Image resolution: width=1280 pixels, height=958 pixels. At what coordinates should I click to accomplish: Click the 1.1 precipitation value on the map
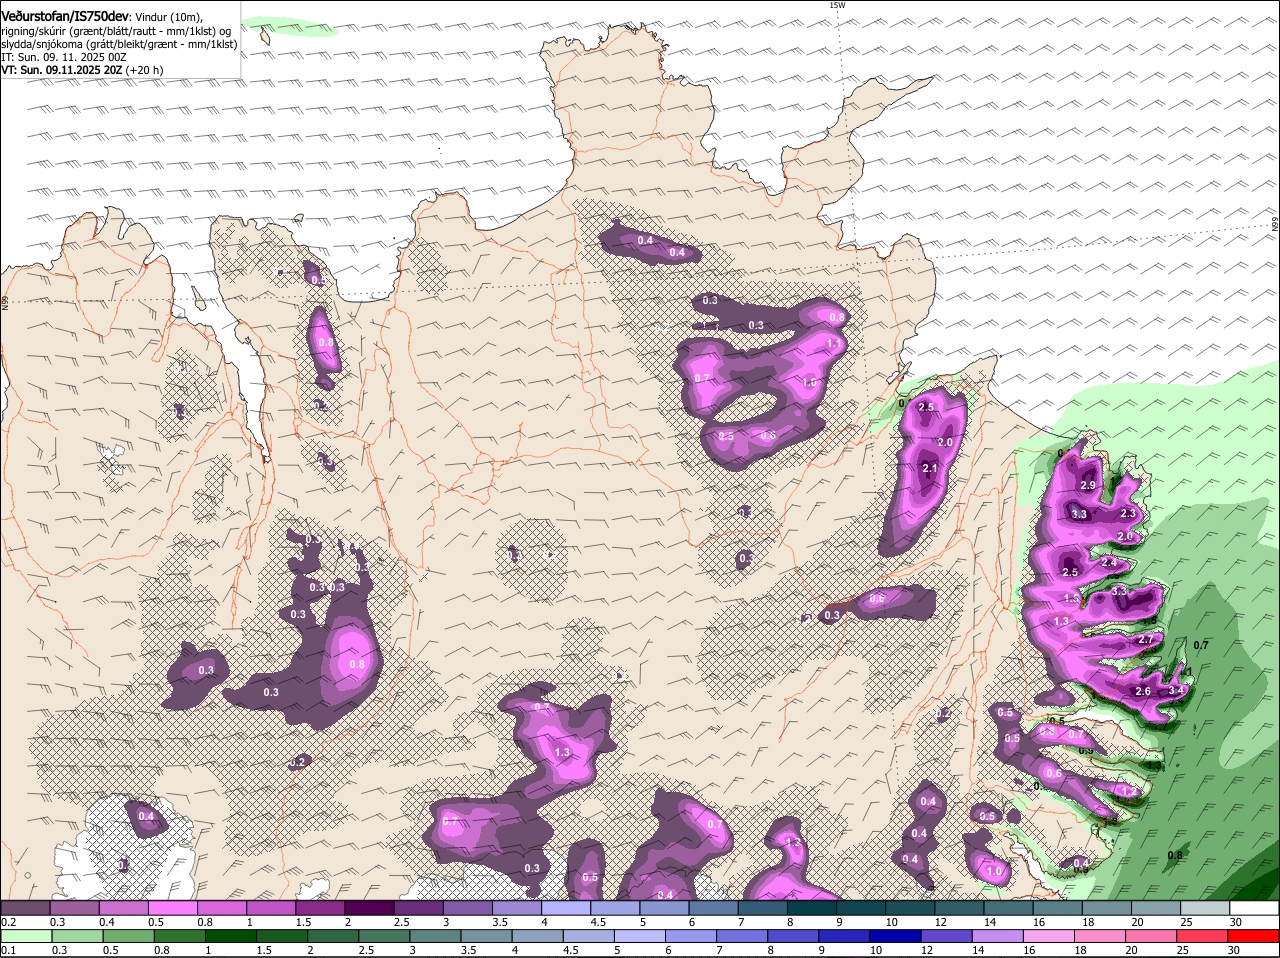[x=834, y=343]
